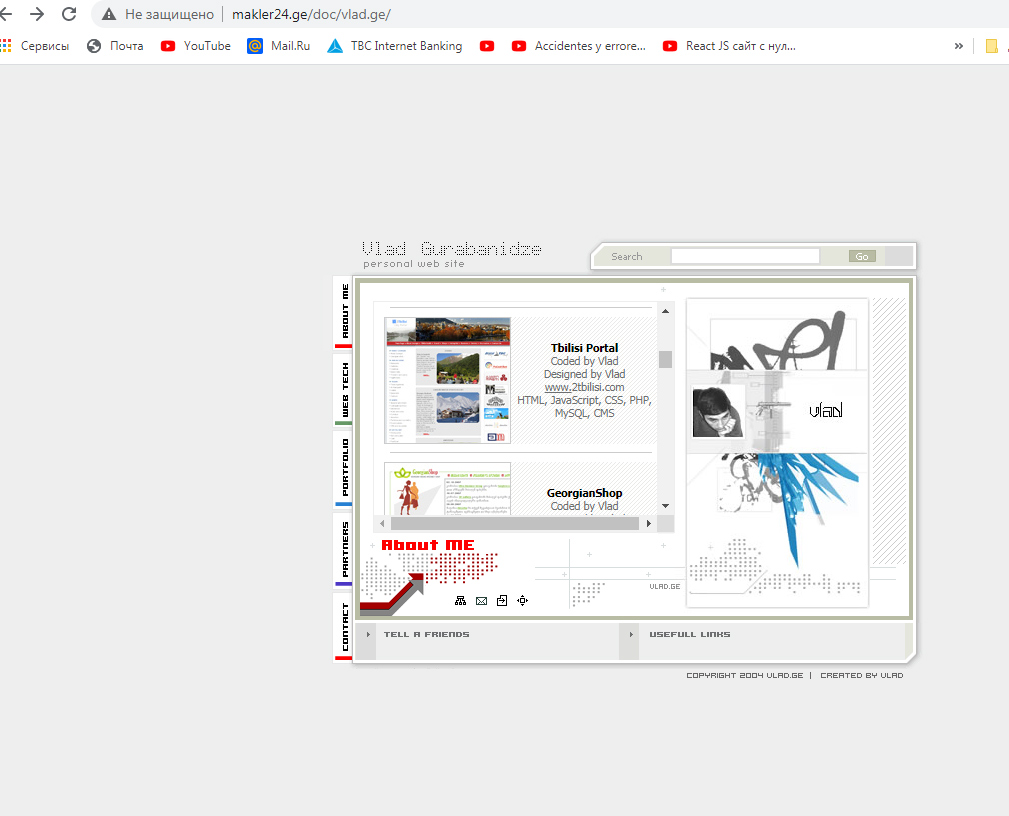Select the Web Tech side tab

[x=345, y=390]
